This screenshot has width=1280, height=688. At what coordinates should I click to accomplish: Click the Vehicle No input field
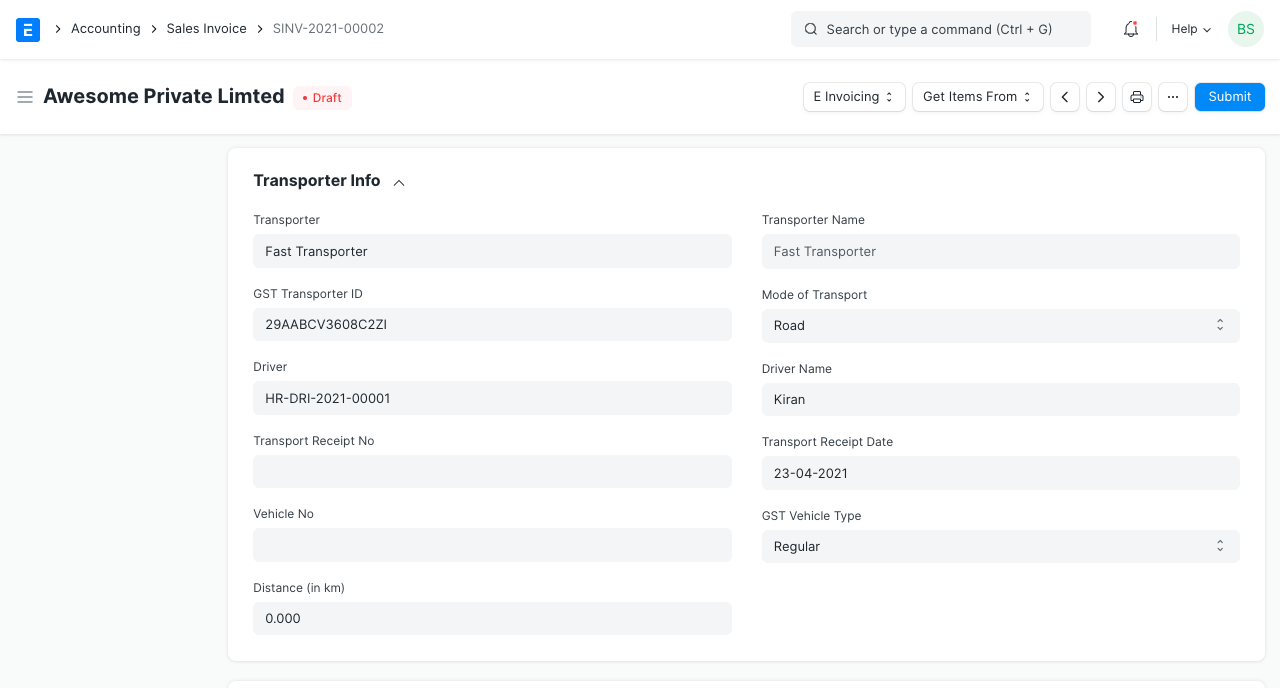(491, 544)
